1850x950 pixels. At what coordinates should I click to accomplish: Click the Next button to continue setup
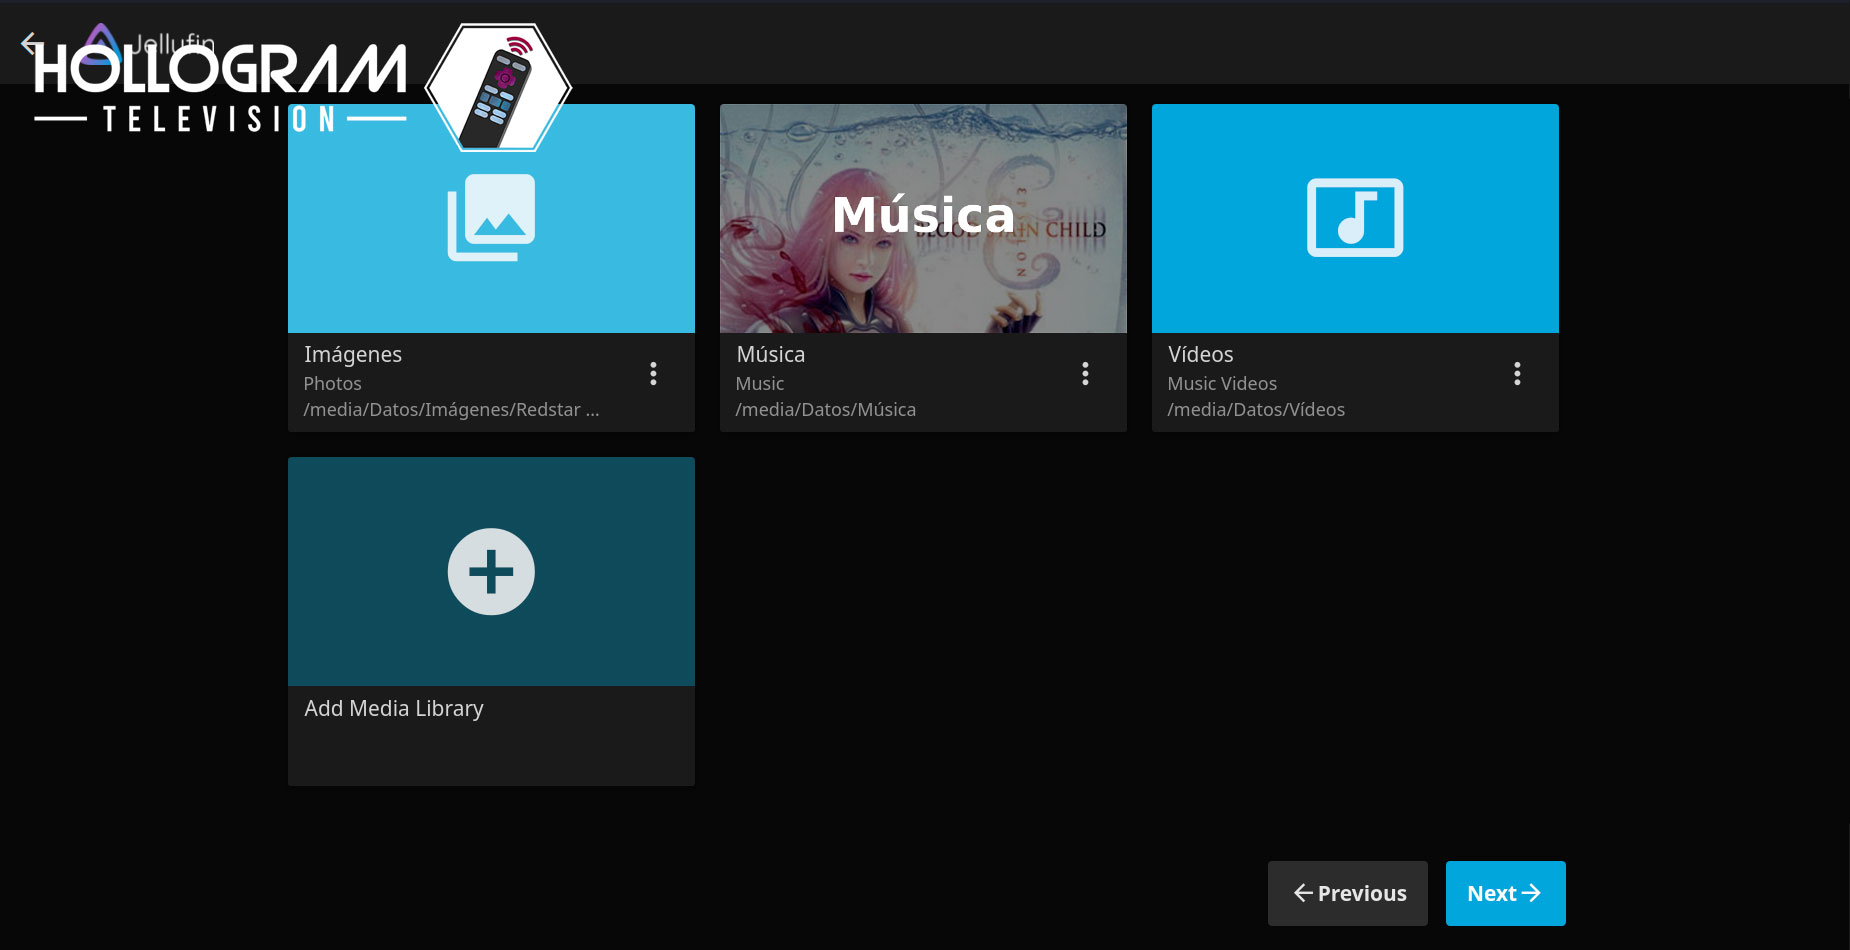[x=1505, y=893]
